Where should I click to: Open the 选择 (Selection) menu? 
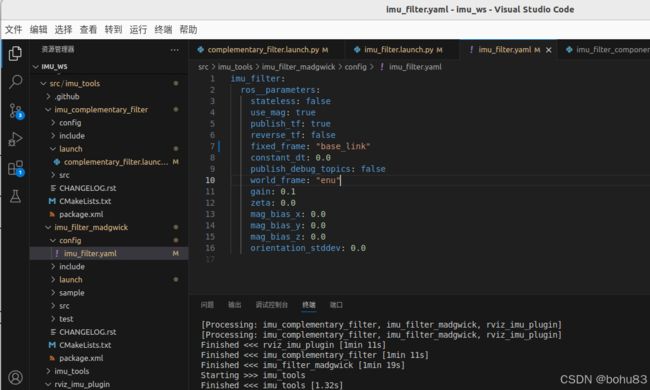click(63, 29)
